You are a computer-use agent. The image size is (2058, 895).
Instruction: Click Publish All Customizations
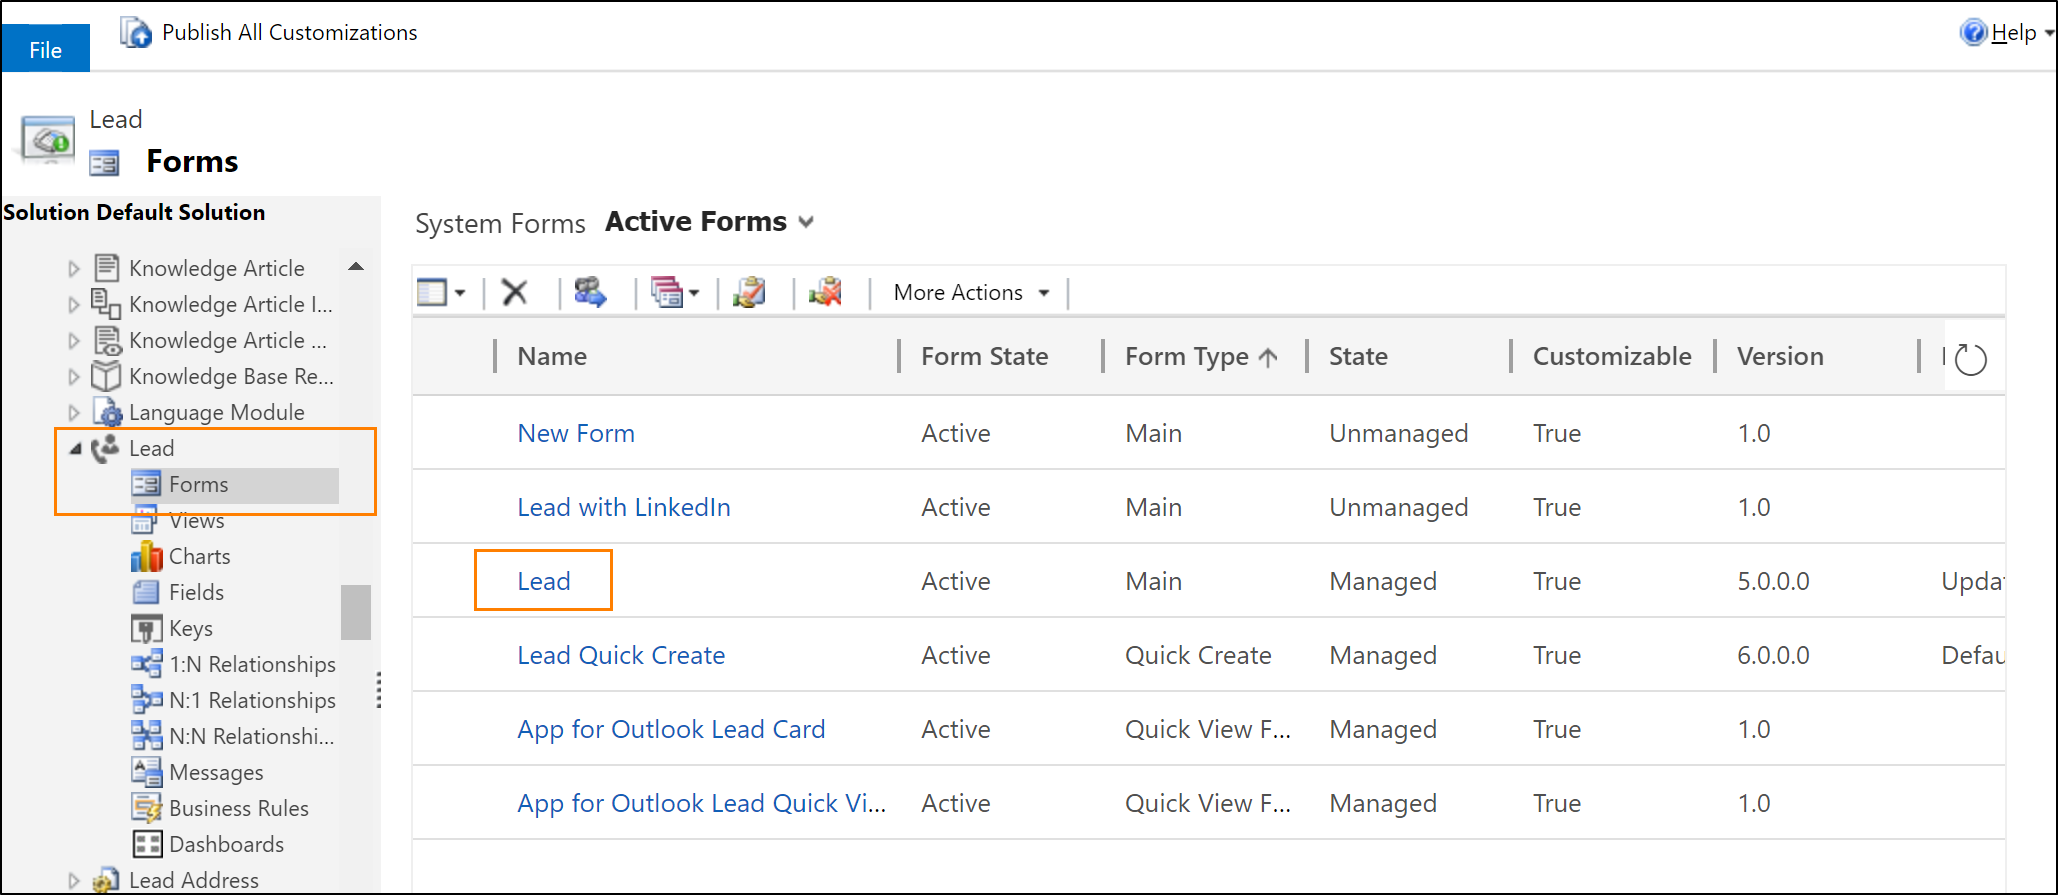pyautogui.click(x=289, y=33)
